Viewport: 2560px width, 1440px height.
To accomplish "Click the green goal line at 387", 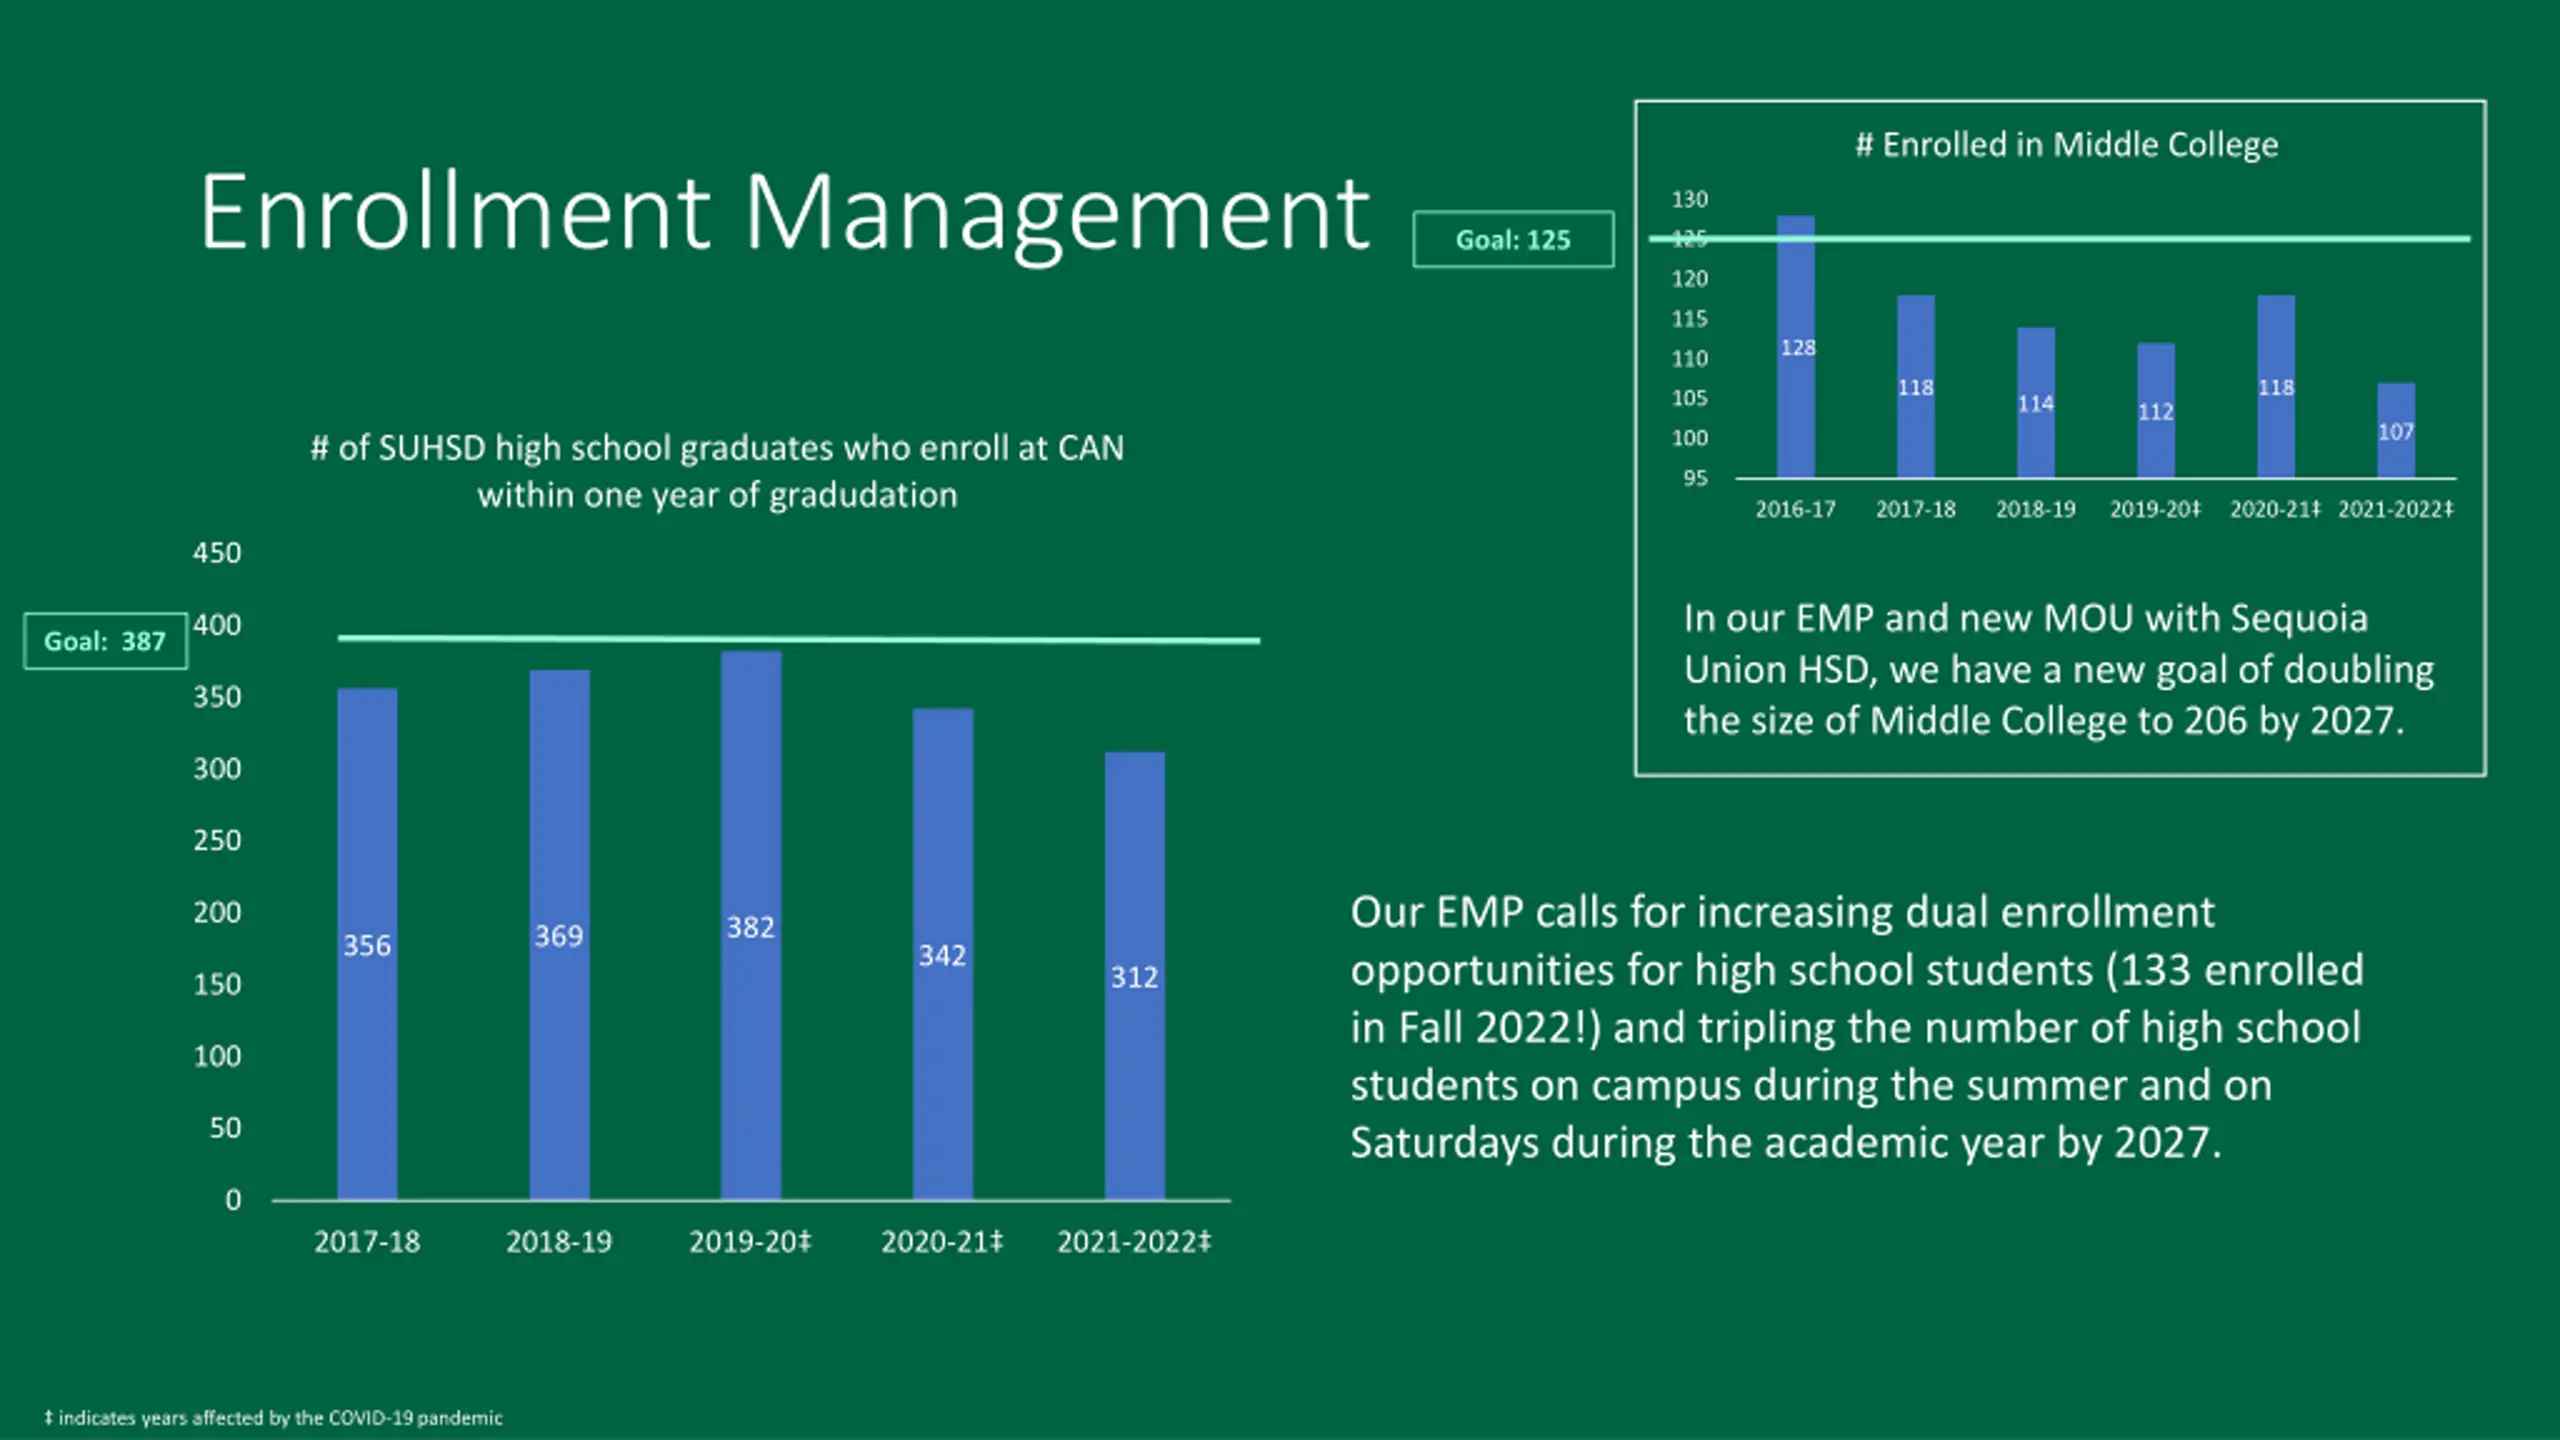I will [x=799, y=638].
